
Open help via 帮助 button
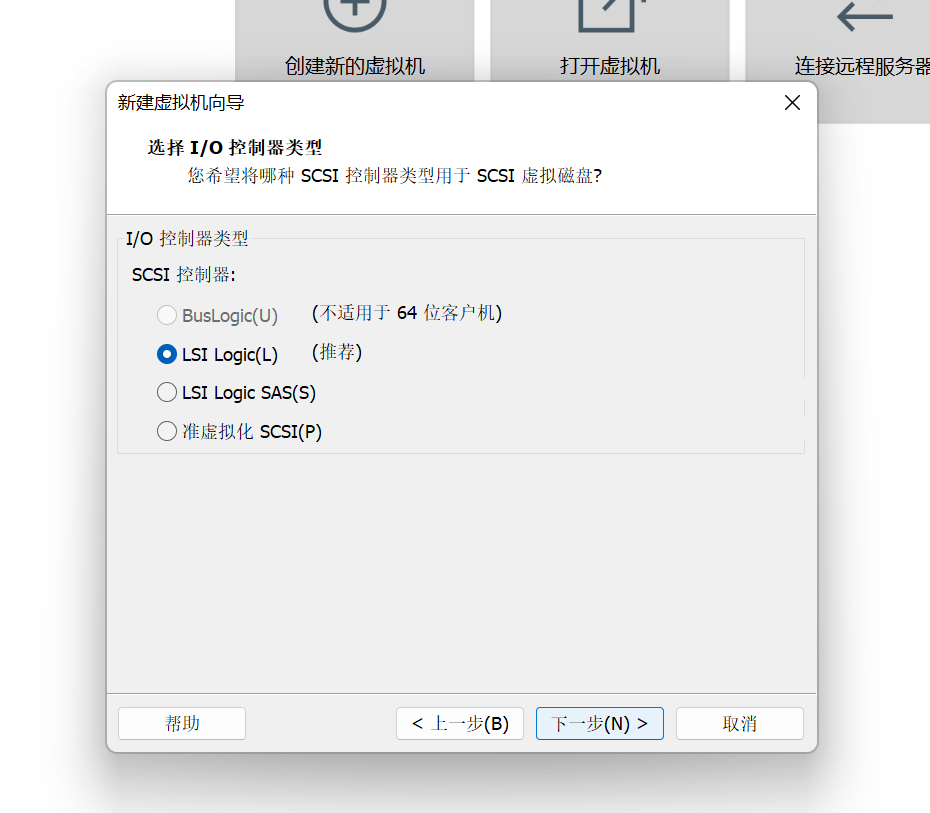click(x=182, y=723)
